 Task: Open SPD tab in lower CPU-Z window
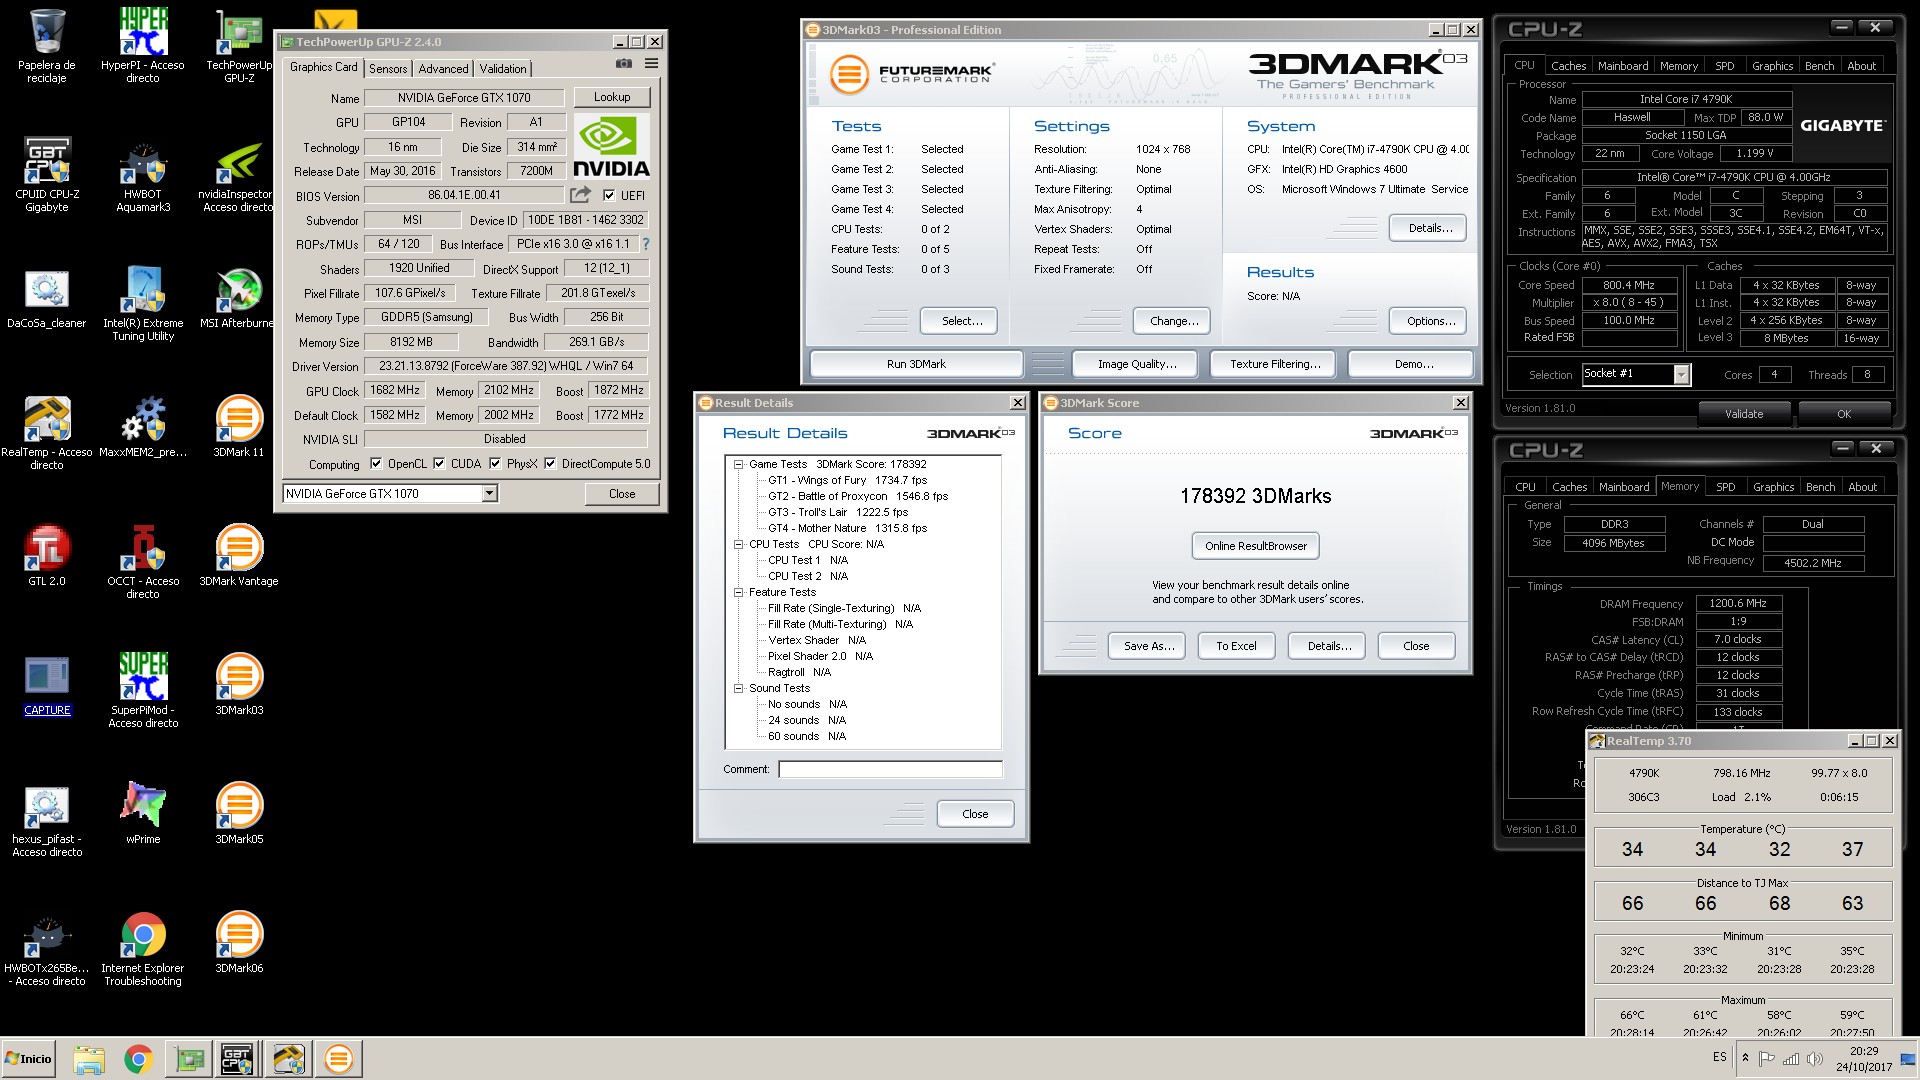point(1726,487)
